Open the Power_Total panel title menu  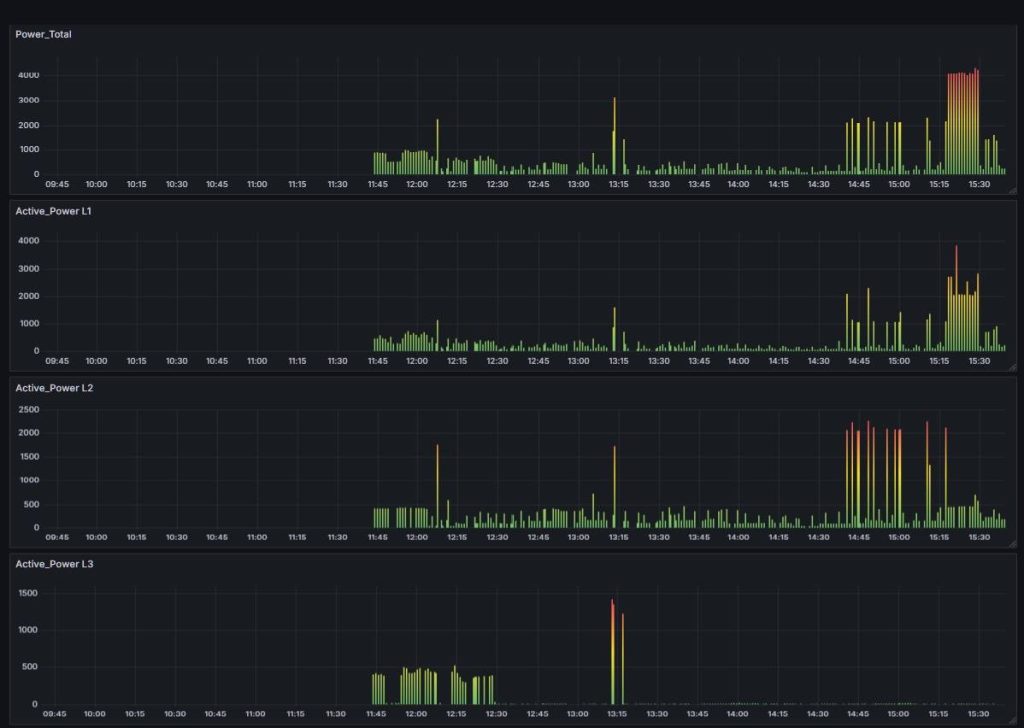point(43,34)
